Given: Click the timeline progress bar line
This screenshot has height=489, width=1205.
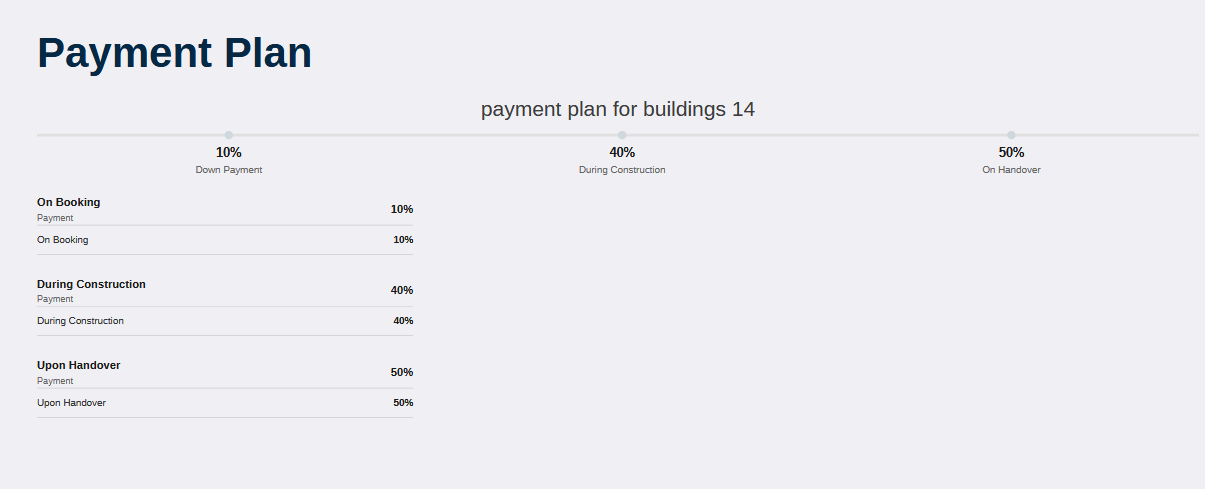Looking at the screenshot, I should pyautogui.click(x=618, y=135).
